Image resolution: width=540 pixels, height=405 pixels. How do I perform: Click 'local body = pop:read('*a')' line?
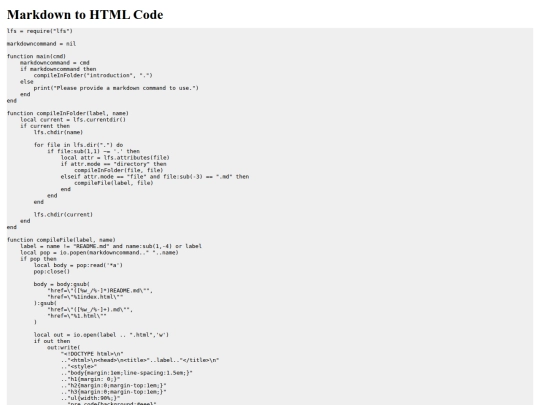78,265
